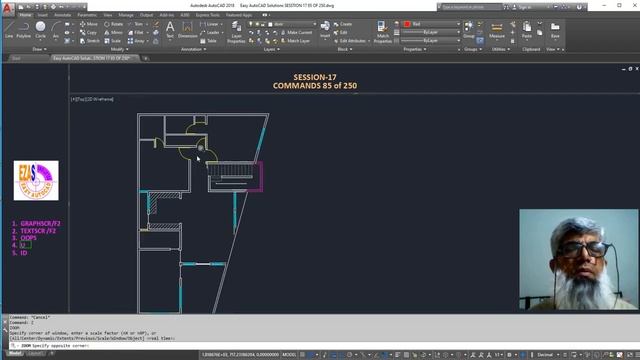Click the Mirror tool
The image size is (640, 360).
pyautogui.click(x=113, y=32)
